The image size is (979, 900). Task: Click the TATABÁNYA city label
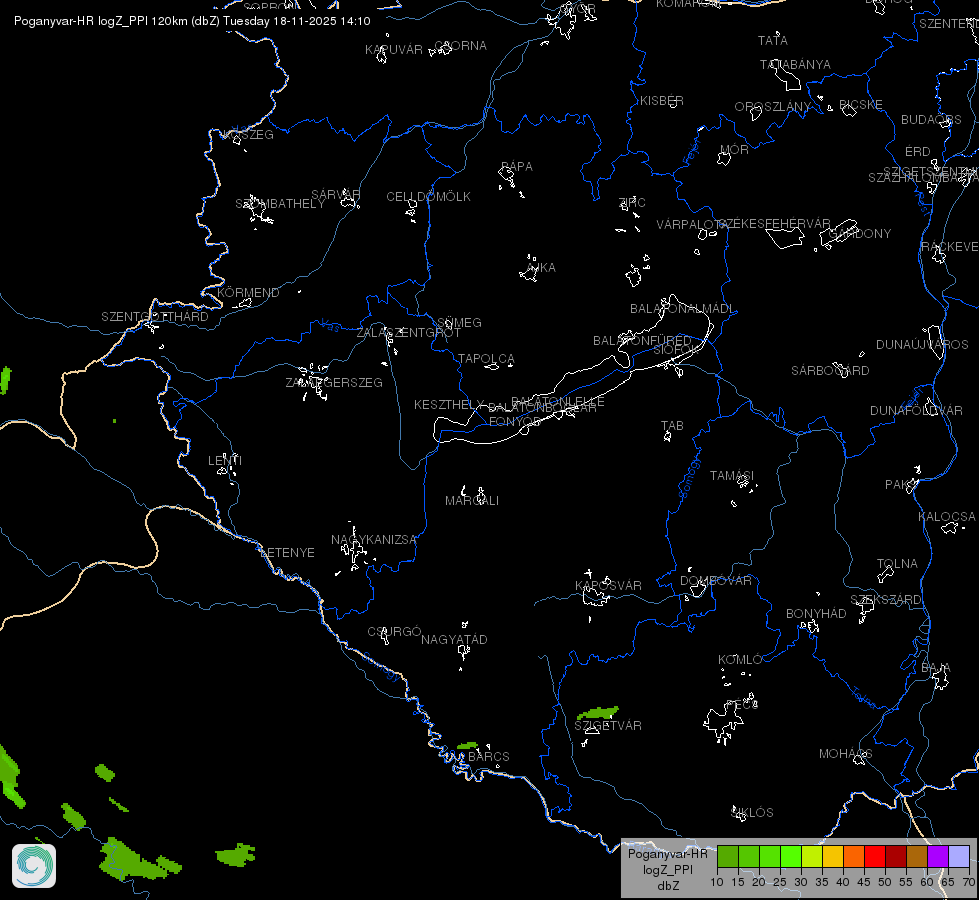point(795,65)
